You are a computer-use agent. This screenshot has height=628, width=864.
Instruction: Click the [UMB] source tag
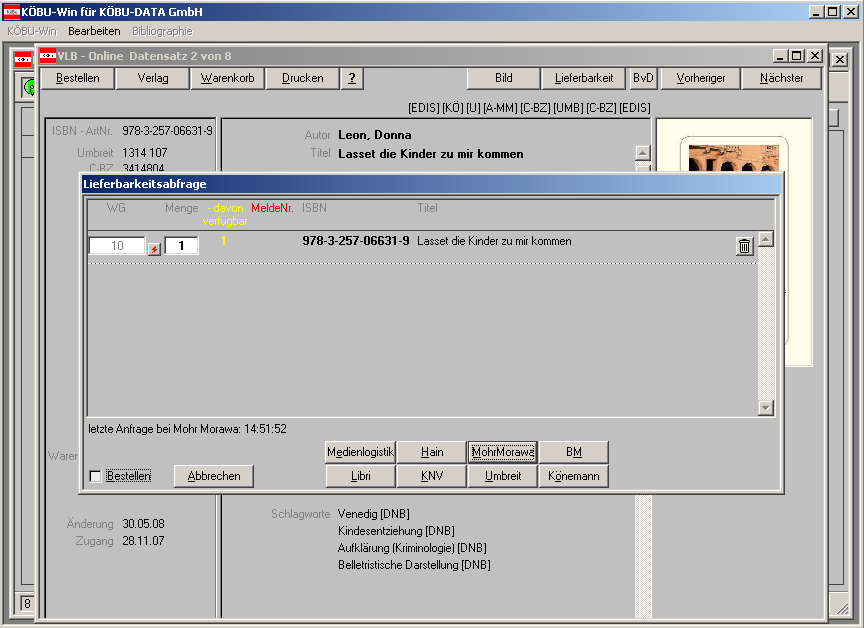(x=568, y=108)
